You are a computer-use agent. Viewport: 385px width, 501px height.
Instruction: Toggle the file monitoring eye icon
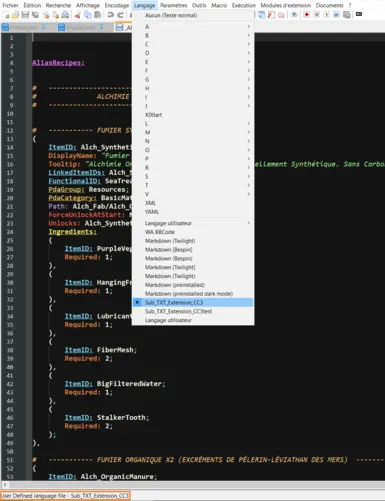click(x=294, y=15)
